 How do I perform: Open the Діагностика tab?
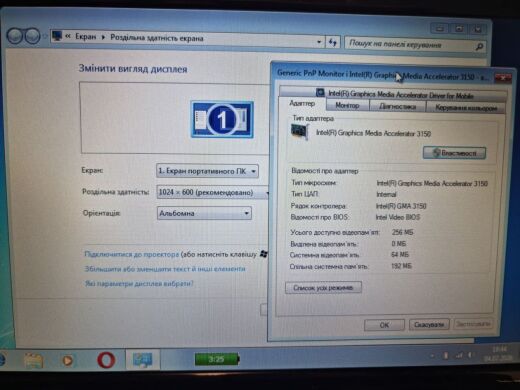(398, 106)
